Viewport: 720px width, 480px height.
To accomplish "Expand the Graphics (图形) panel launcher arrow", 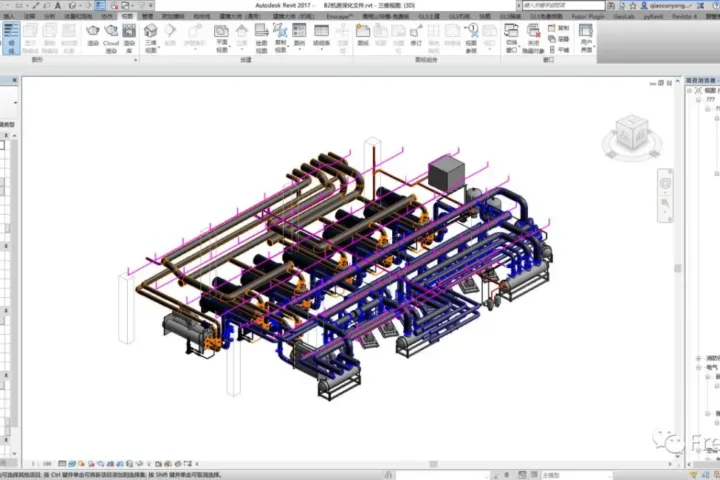I will (135, 60).
